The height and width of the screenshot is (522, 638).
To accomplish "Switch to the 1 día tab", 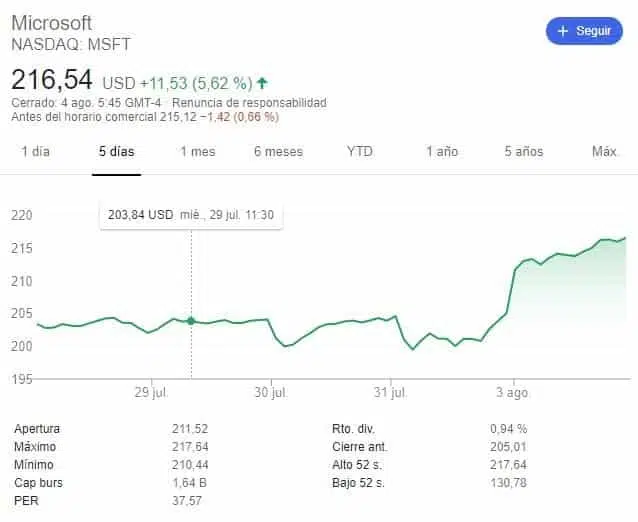I will point(35,152).
